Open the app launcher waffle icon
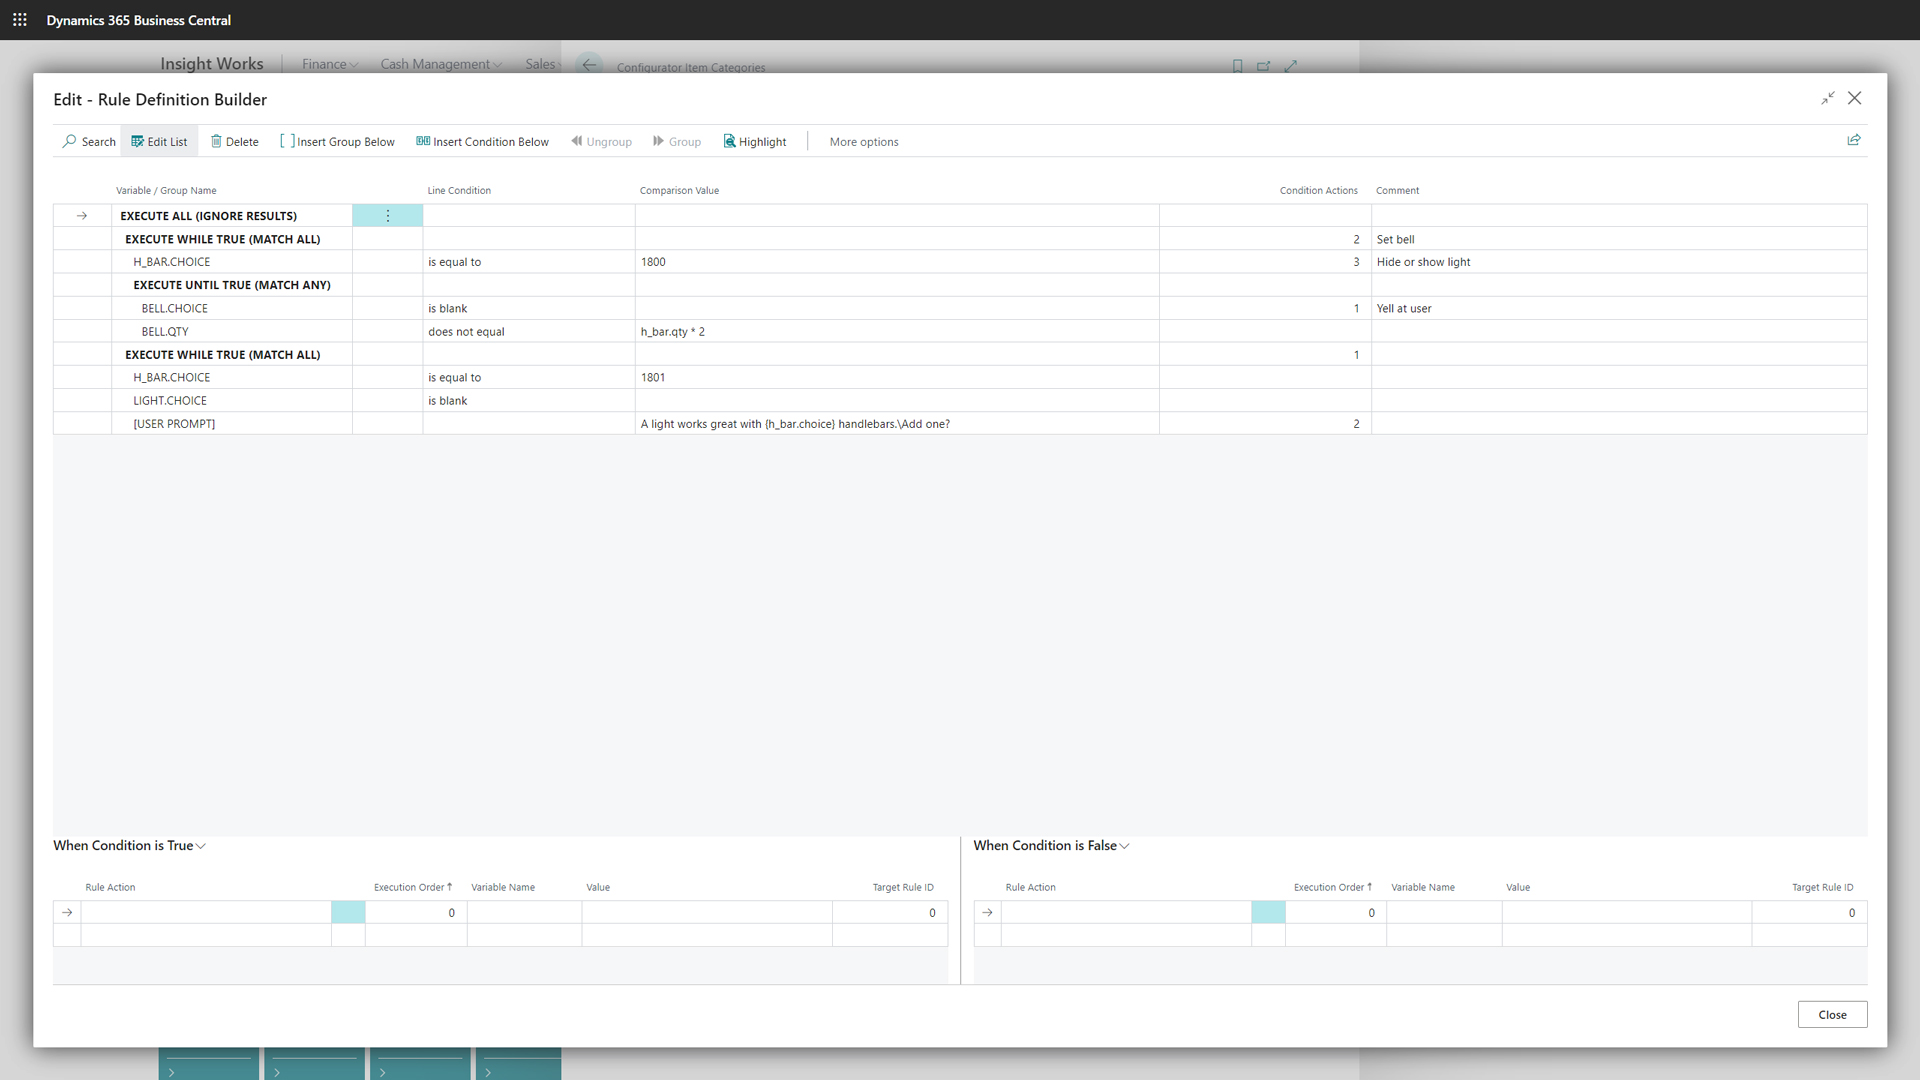 click(20, 20)
